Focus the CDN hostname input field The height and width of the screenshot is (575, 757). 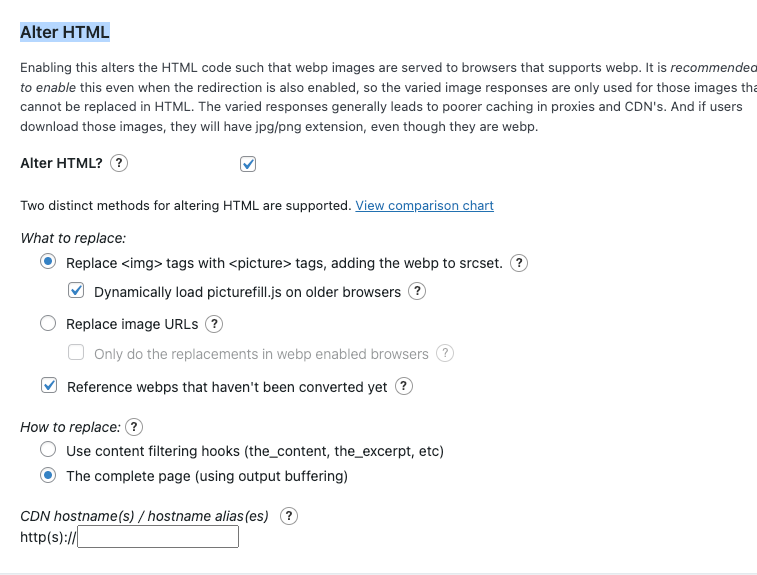pos(158,537)
